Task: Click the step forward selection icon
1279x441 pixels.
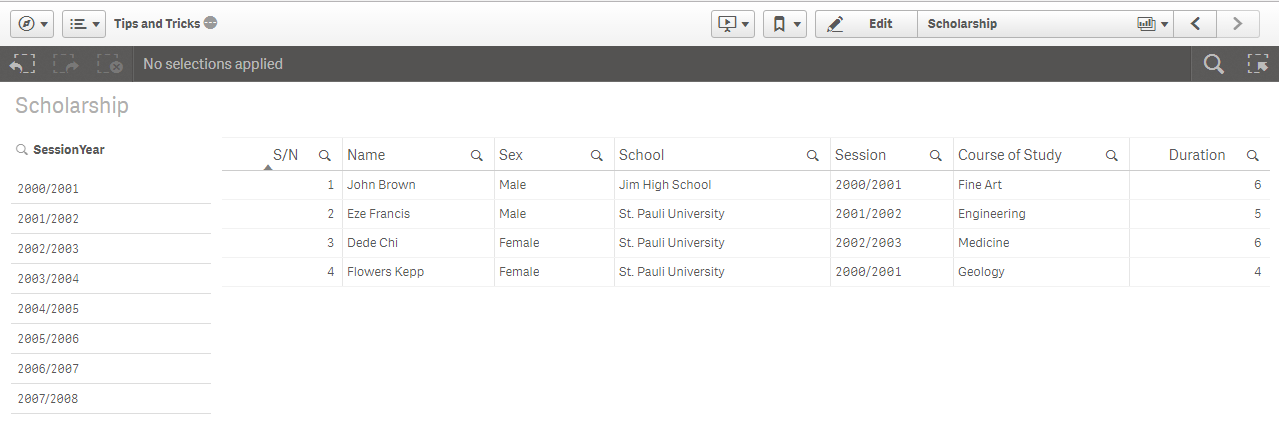Action: (x=66, y=64)
